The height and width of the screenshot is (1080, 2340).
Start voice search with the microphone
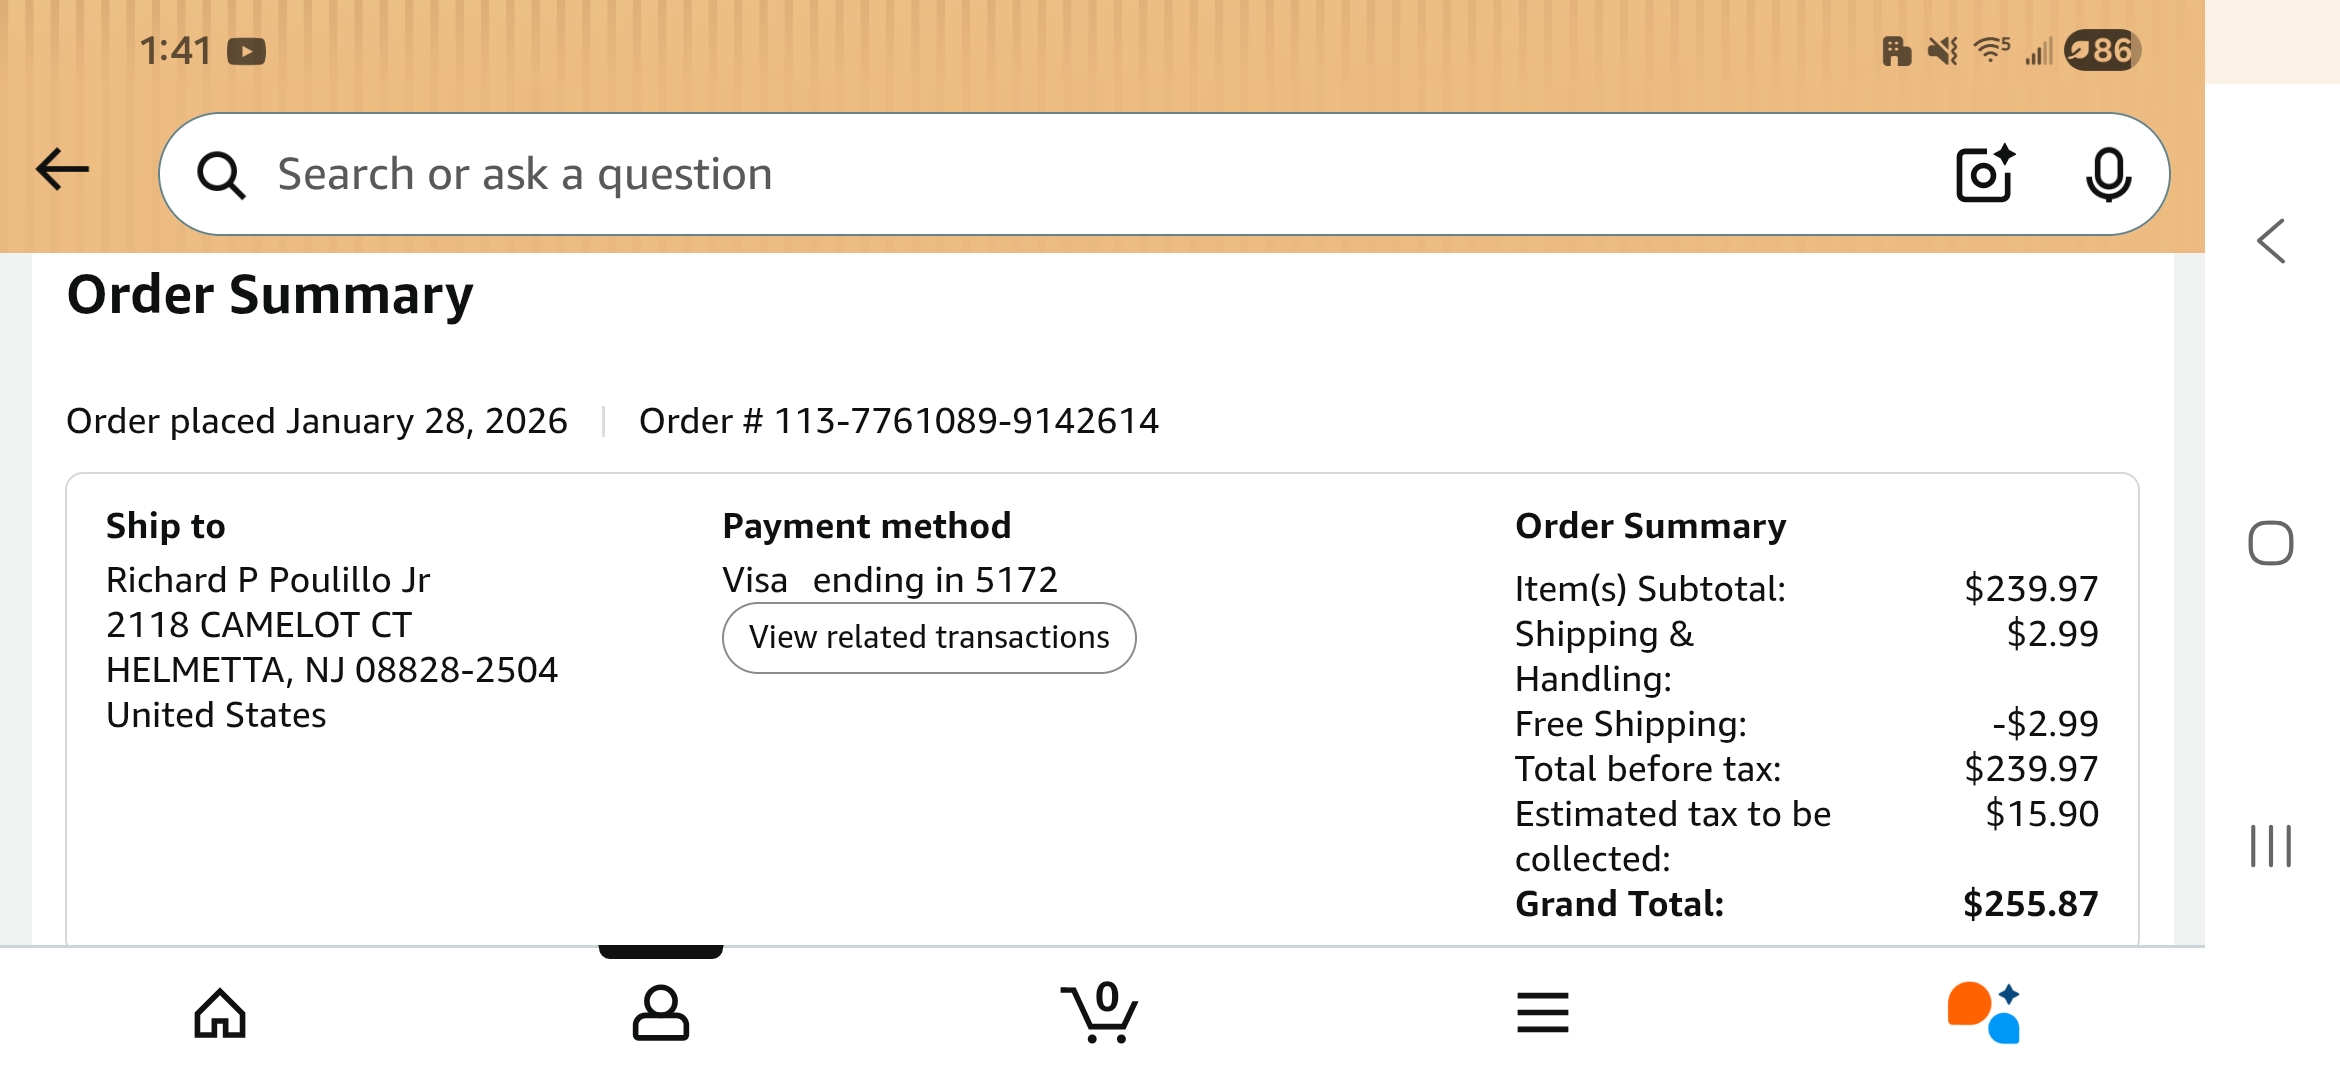click(x=2108, y=175)
